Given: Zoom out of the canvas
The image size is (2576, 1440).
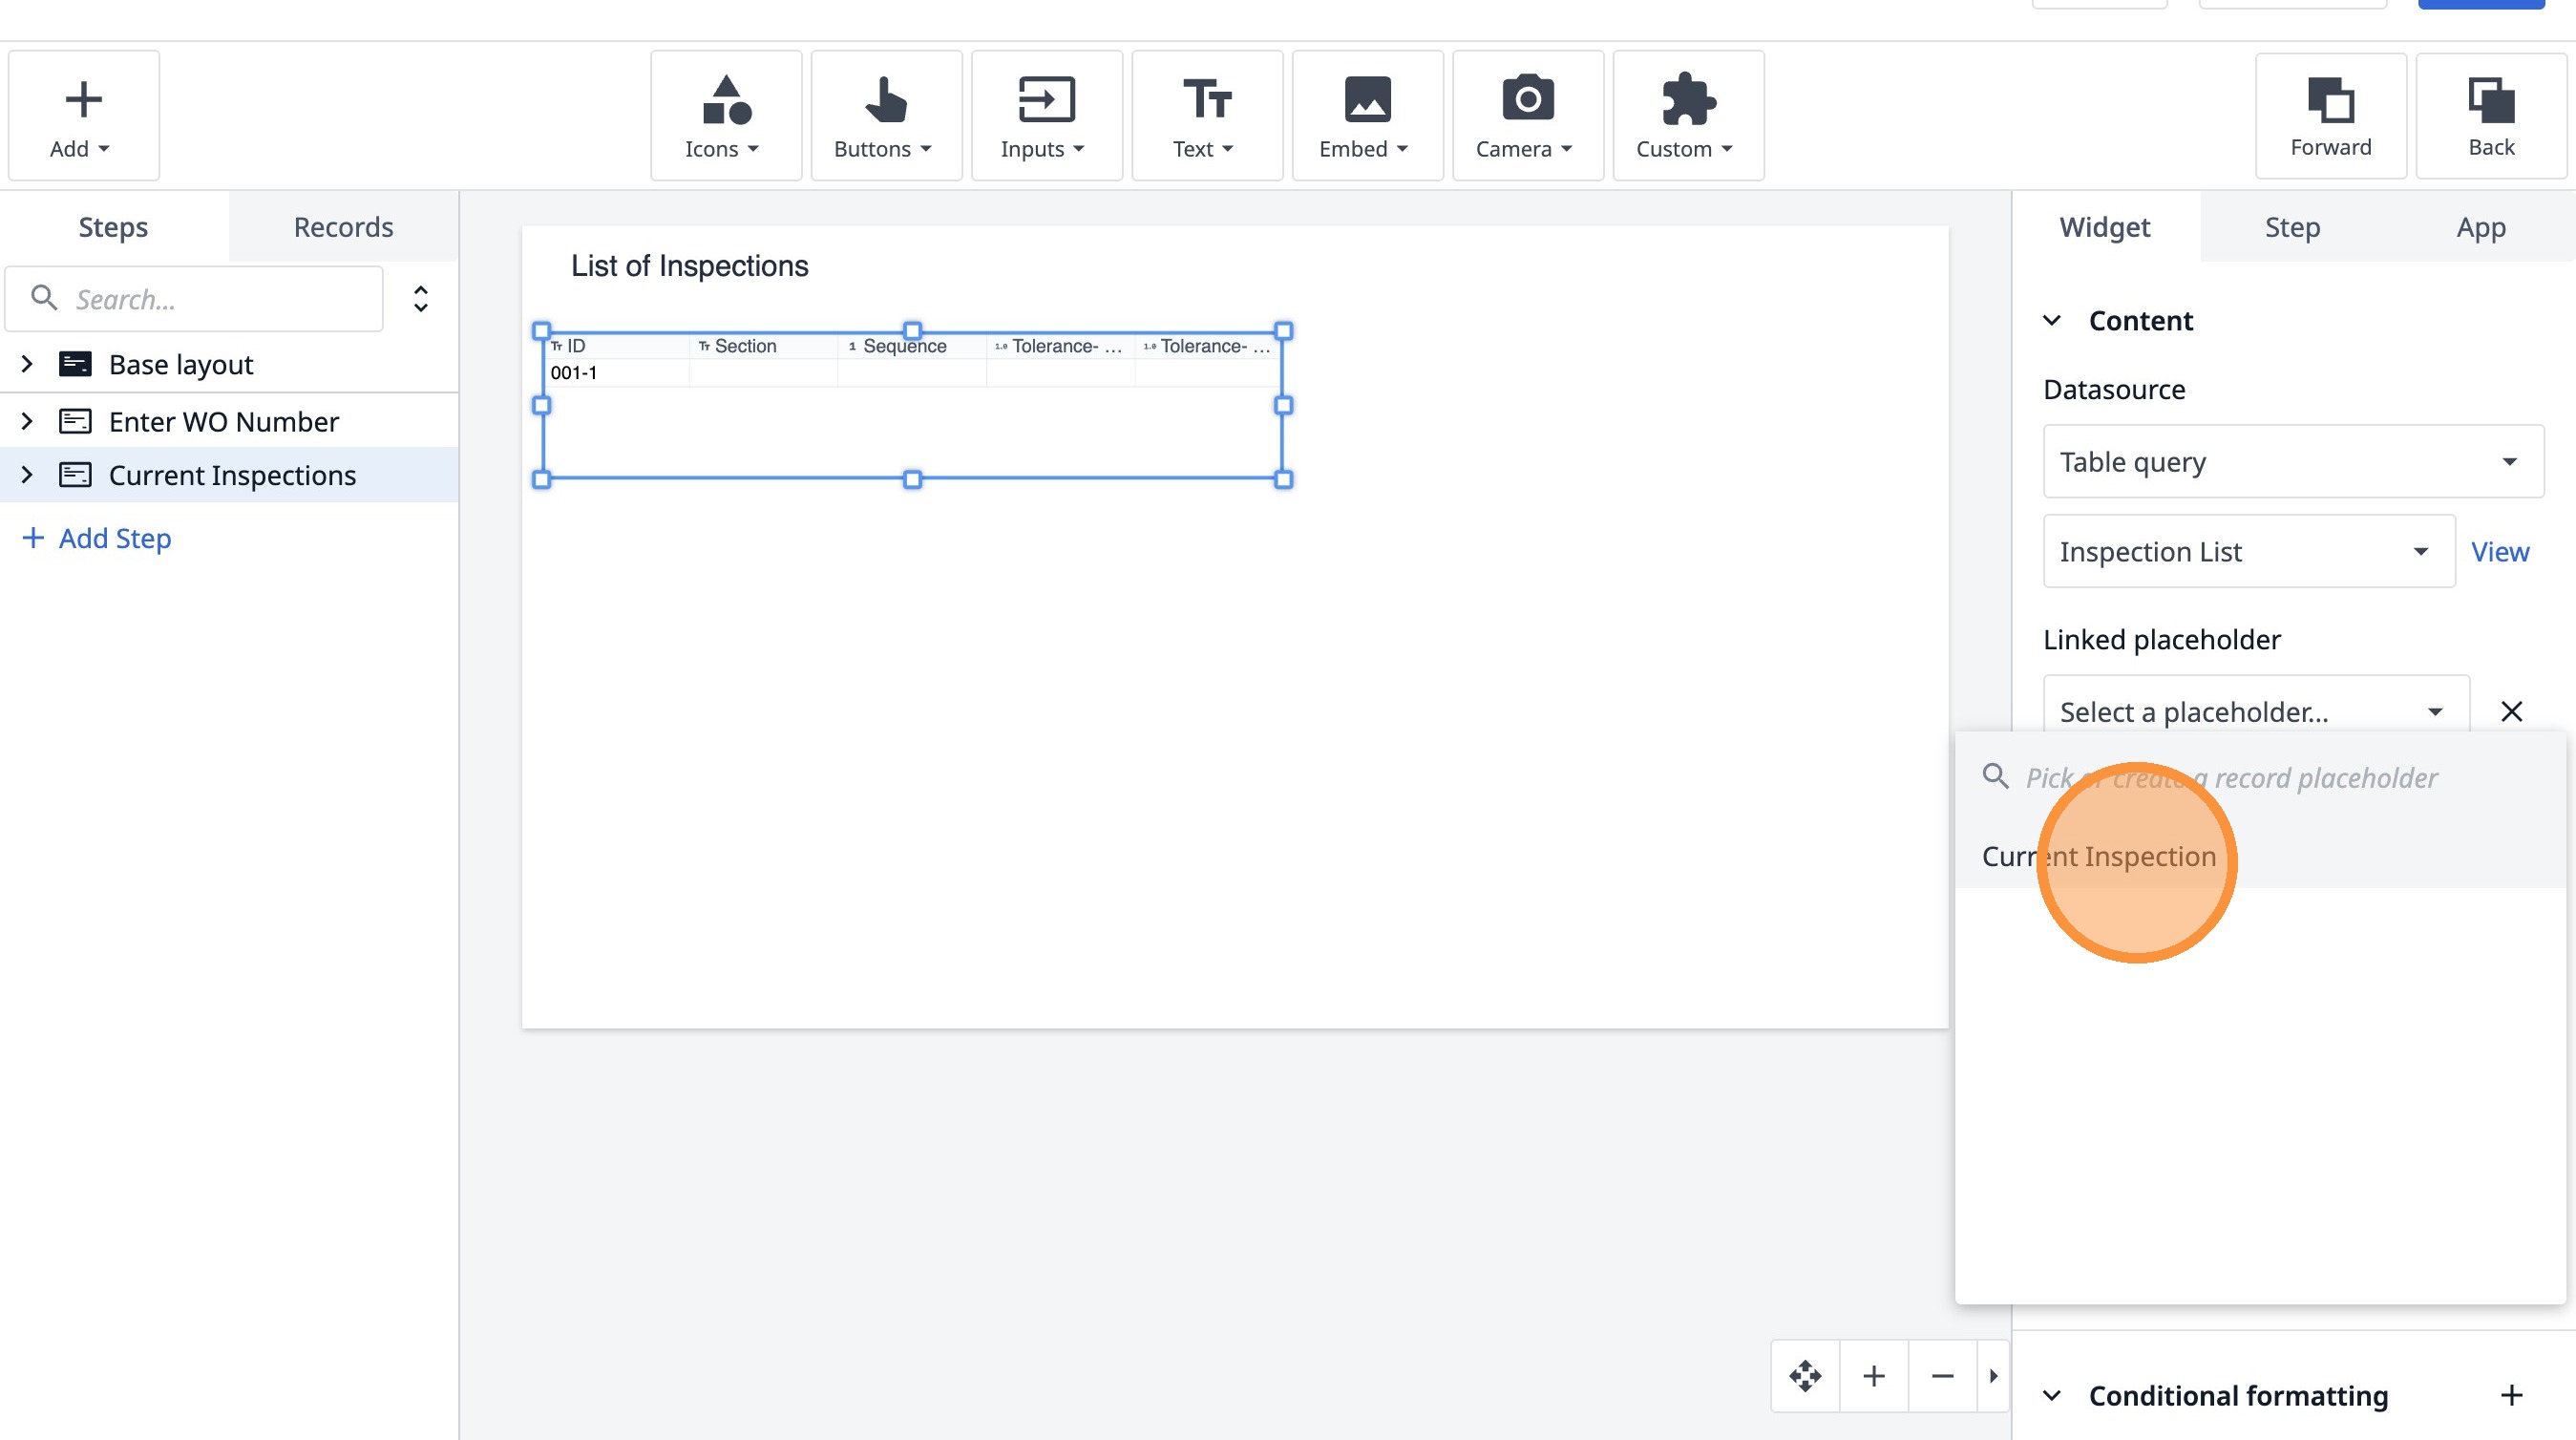Looking at the screenshot, I should click(x=1941, y=1376).
